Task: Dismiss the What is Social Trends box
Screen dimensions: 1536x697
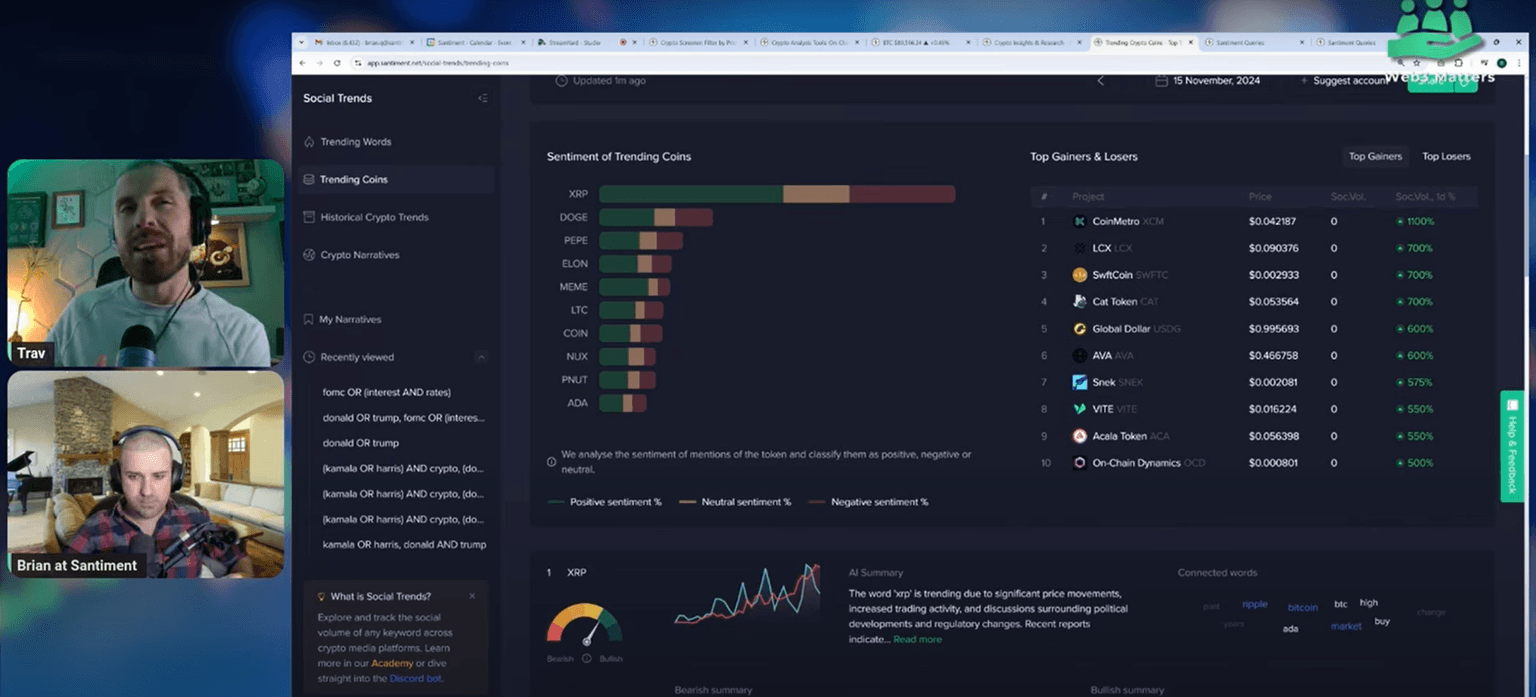Action: pyautogui.click(x=472, y=597)
